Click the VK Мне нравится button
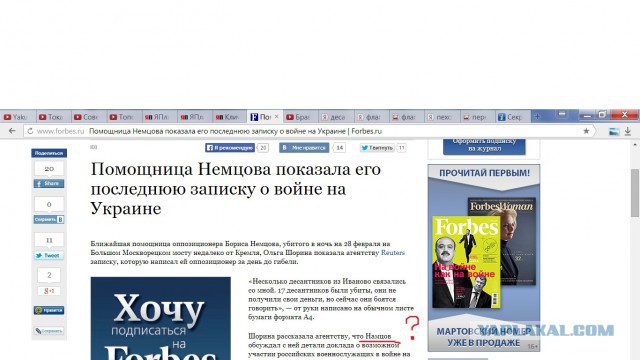640x360 pixels. 304,148
